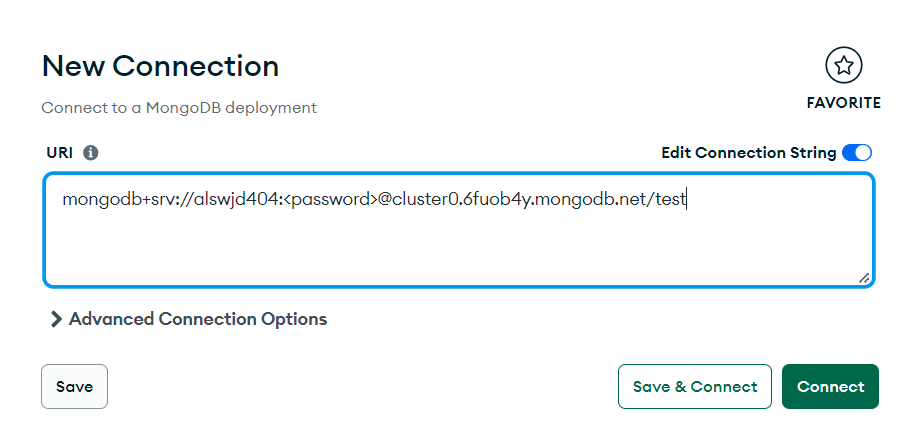Place cursor on <password> placeholder in URI
This screenshot has height=442, width=914.
click(x=331, y=199)
